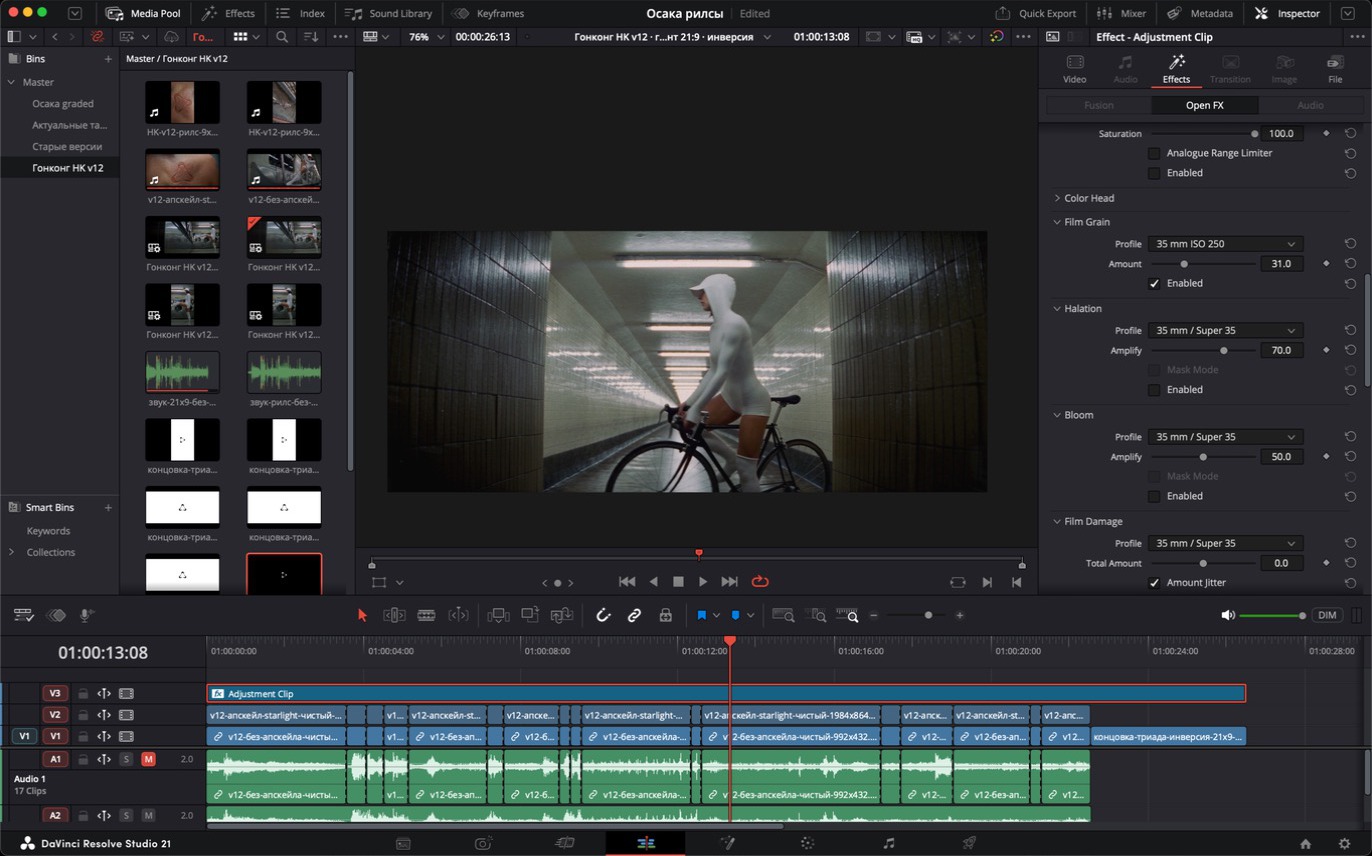
Task: Open the Fairlight page music note
Action: [888, 843]
